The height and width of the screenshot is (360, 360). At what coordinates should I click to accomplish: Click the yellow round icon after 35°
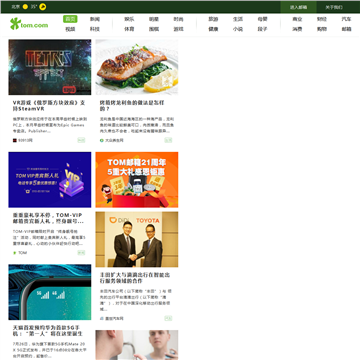[x=42, y=7]
